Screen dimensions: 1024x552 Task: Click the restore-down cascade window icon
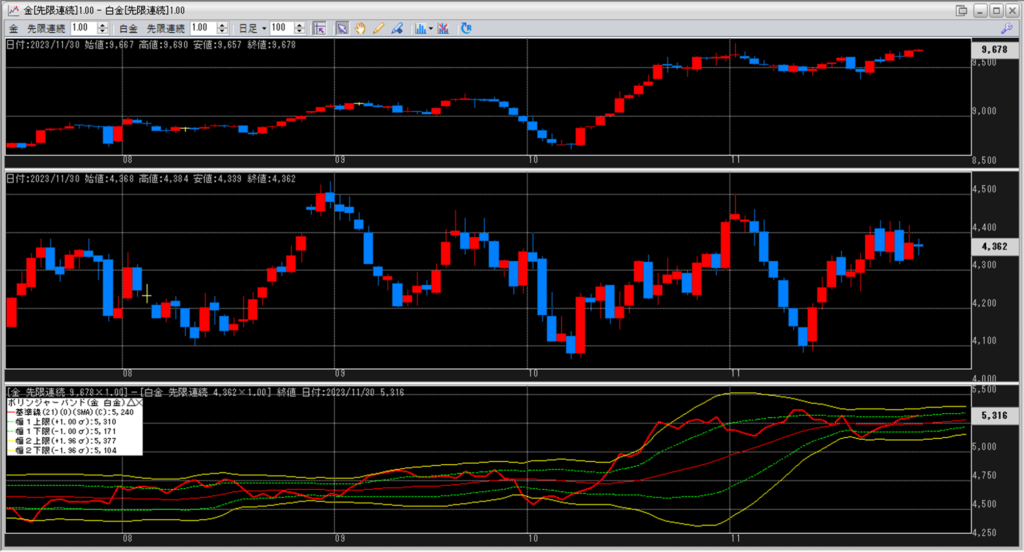click(962, 10)
